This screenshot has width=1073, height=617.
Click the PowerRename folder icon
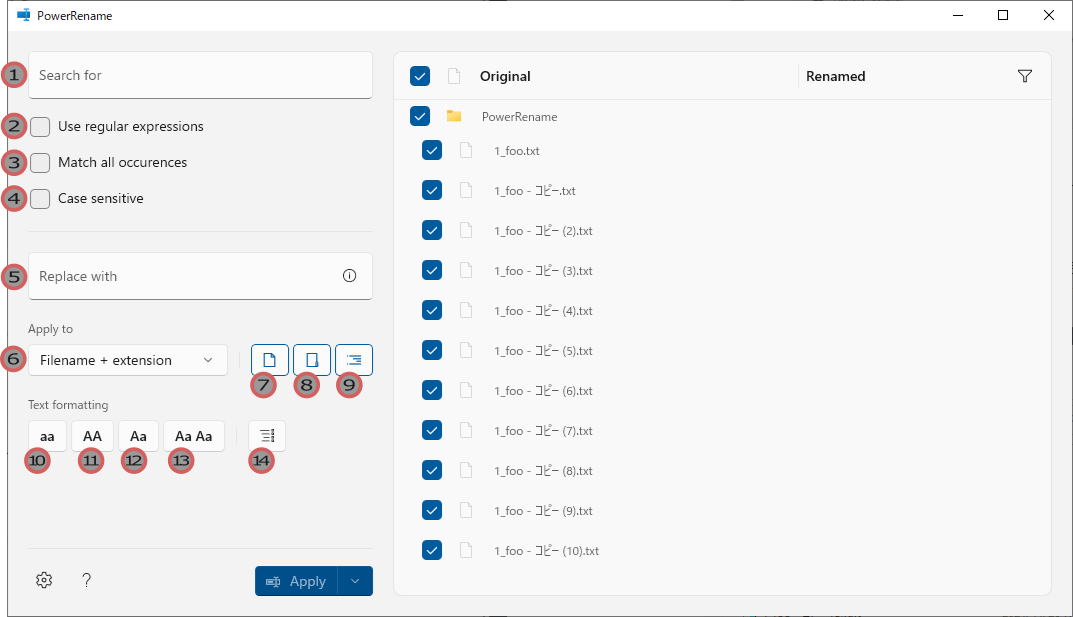(454, 116)
